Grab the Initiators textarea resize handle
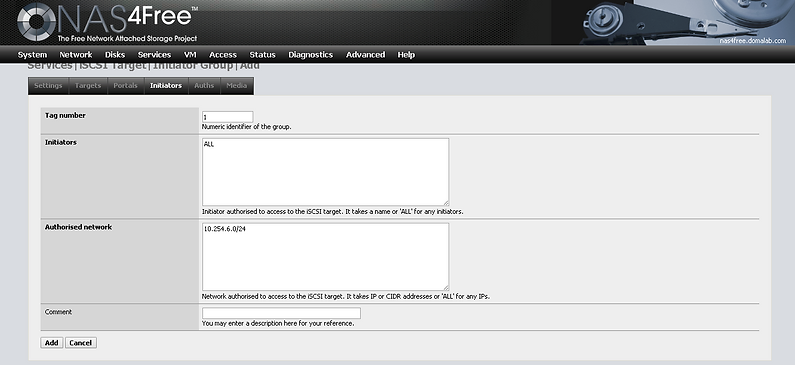The image size is (795, 365). [x=446, y=203]
